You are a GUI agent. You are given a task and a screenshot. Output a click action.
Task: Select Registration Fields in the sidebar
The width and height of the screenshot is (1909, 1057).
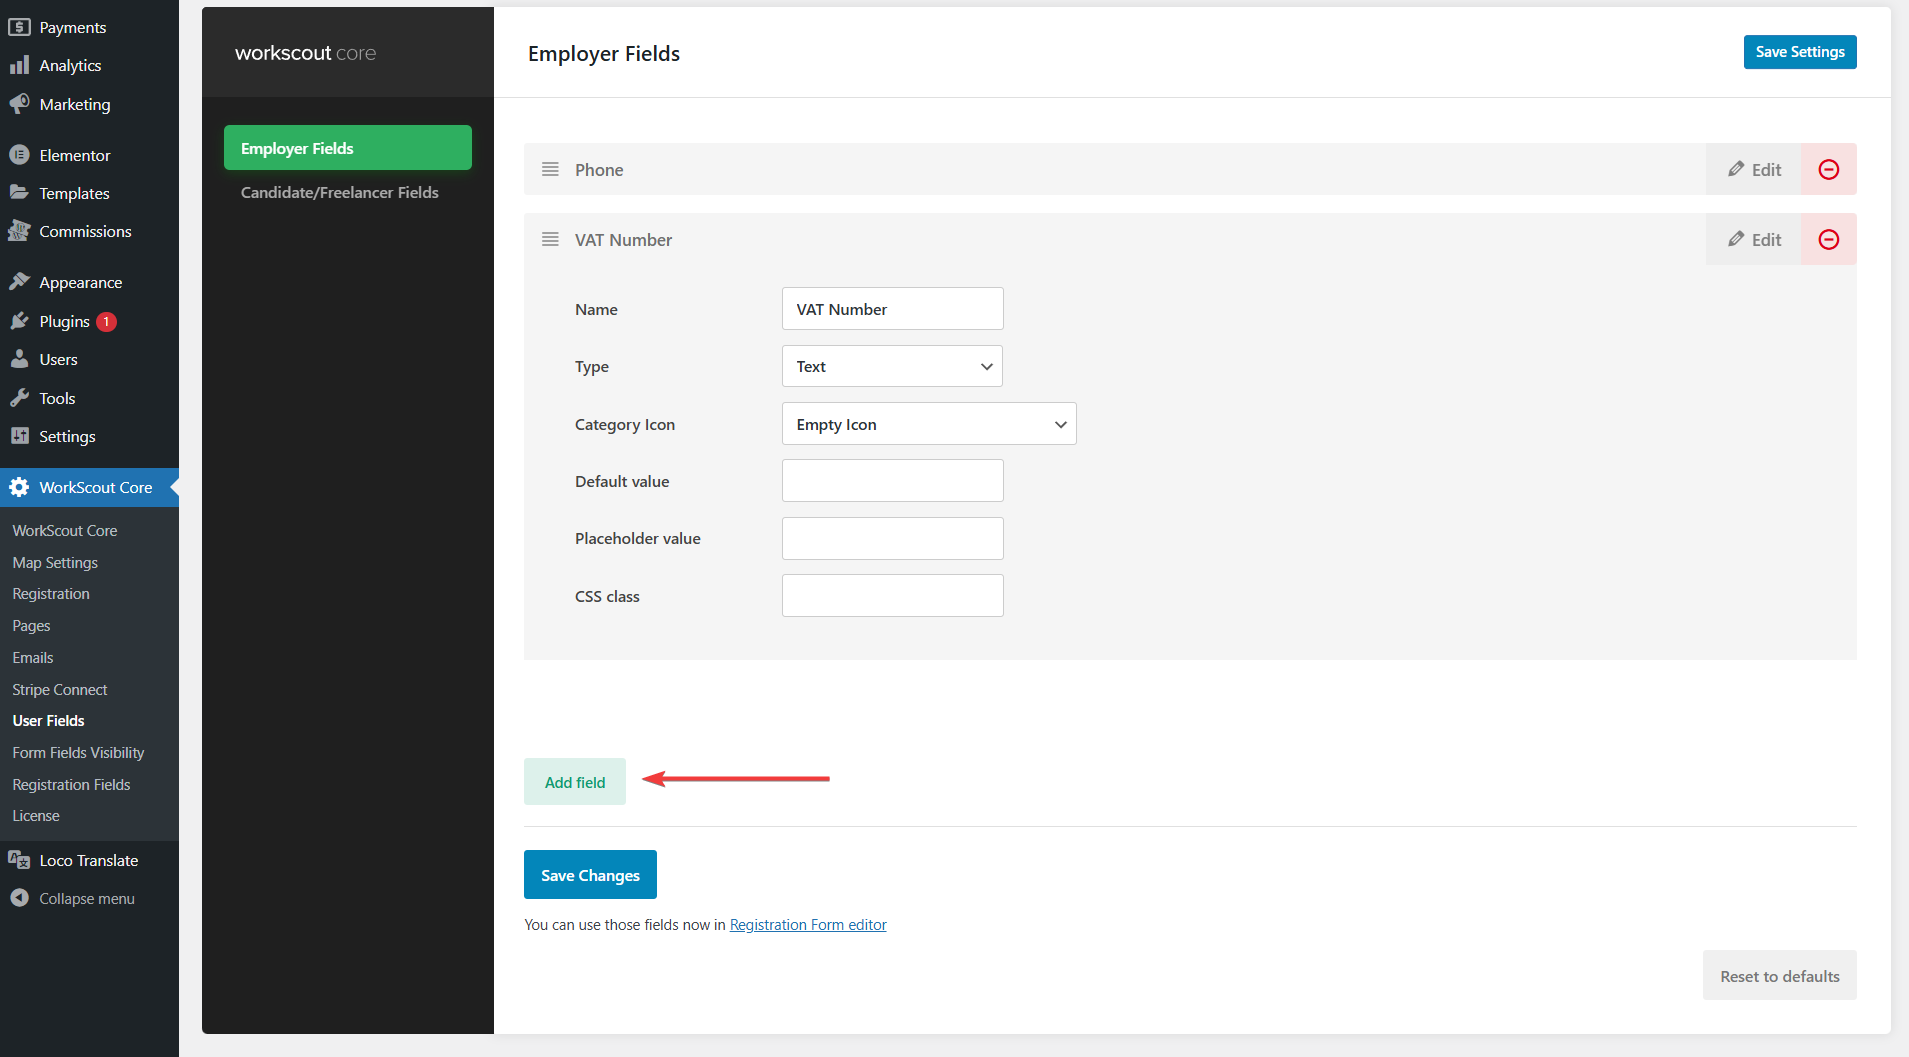point(71,785)
